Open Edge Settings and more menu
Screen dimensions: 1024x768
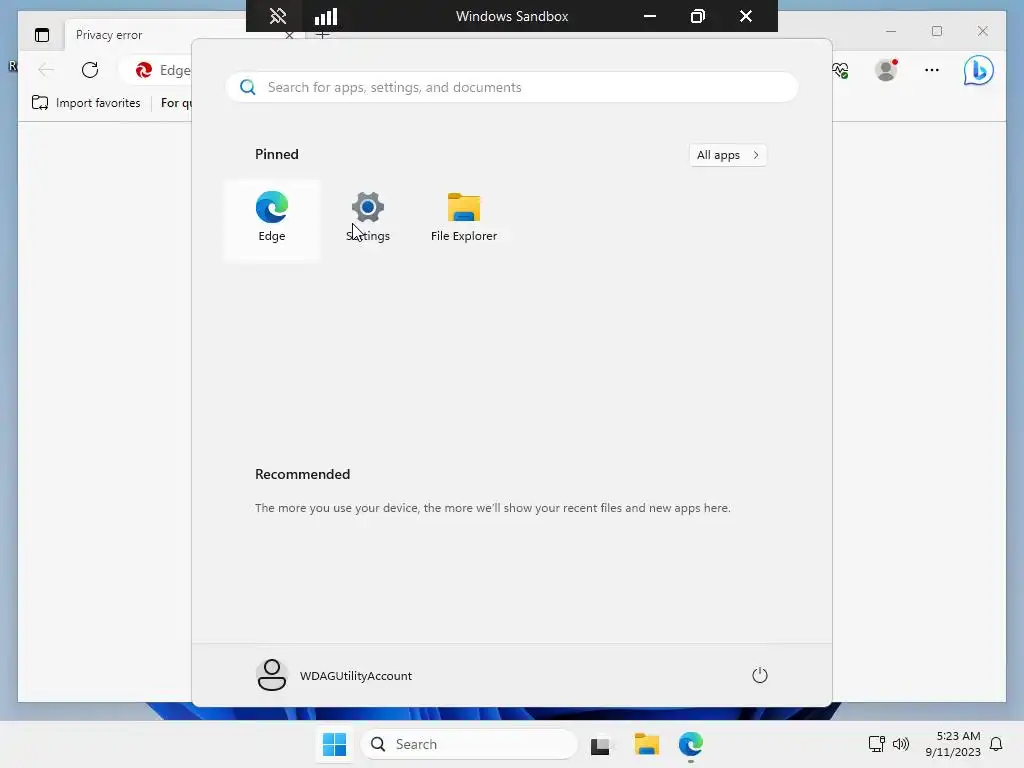[x=932, y=70]
